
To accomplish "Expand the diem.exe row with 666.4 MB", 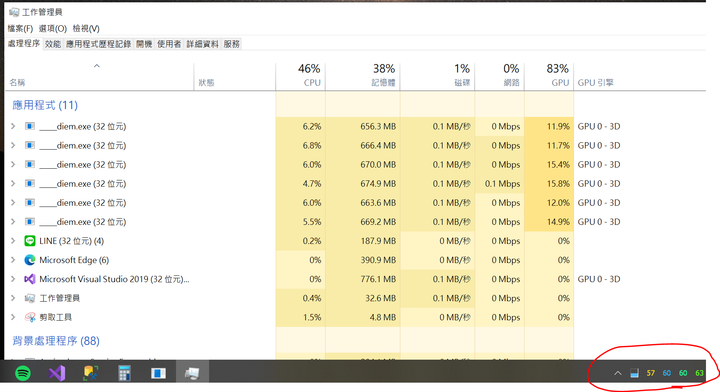I will [13, 146].
